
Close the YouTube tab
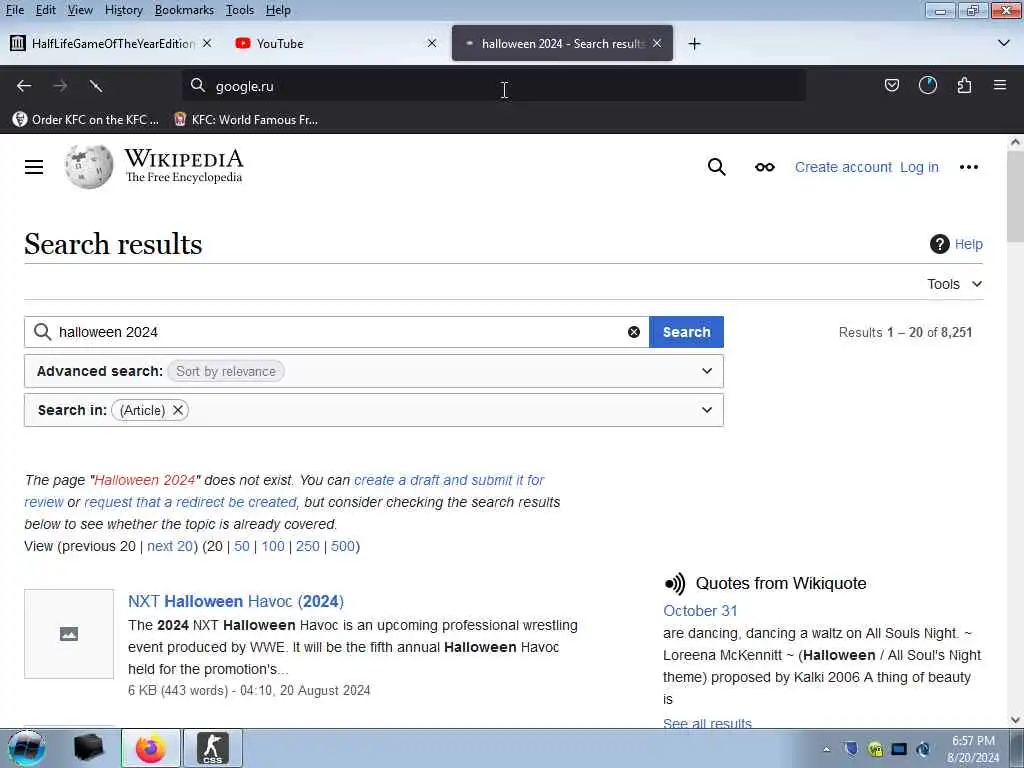point(432,43)
